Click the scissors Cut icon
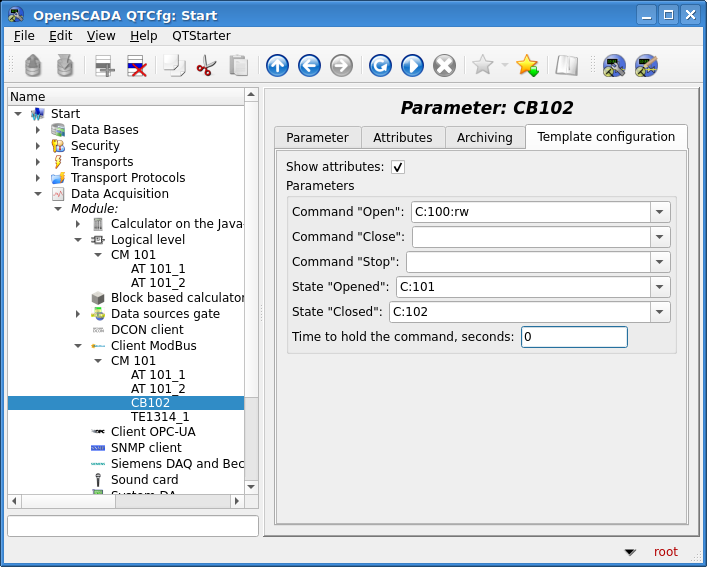This screenshot has width=707, height=567. point(206,66)
